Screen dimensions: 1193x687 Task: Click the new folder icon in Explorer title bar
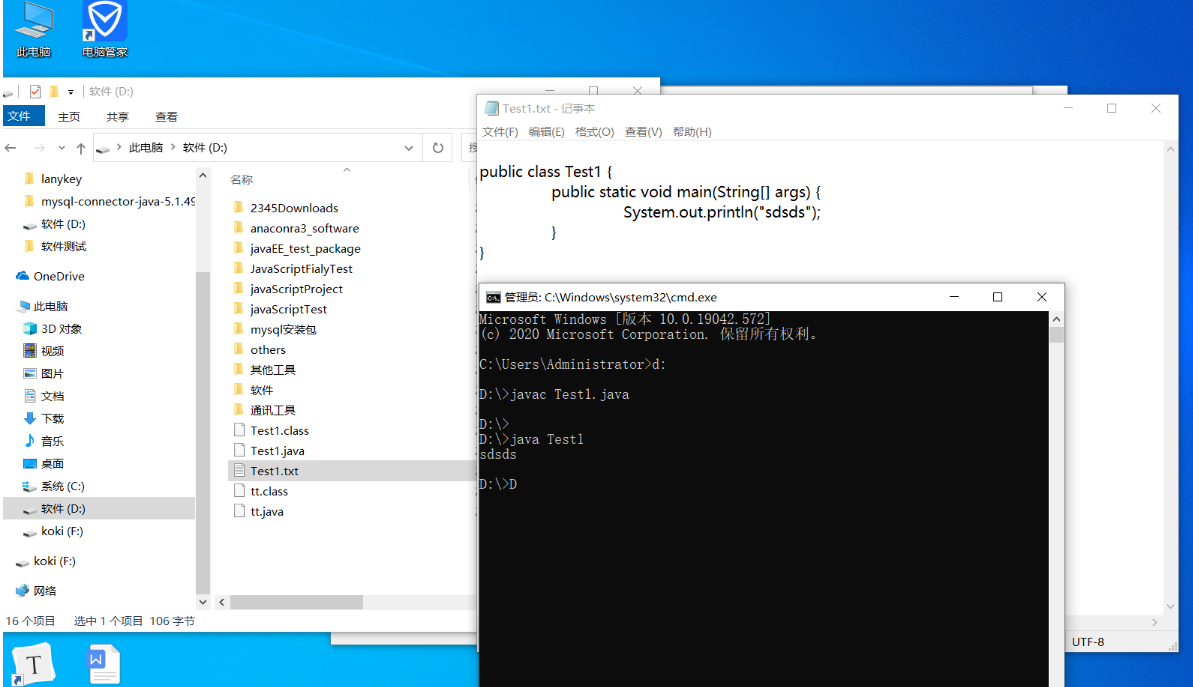(x=54, y=91)
